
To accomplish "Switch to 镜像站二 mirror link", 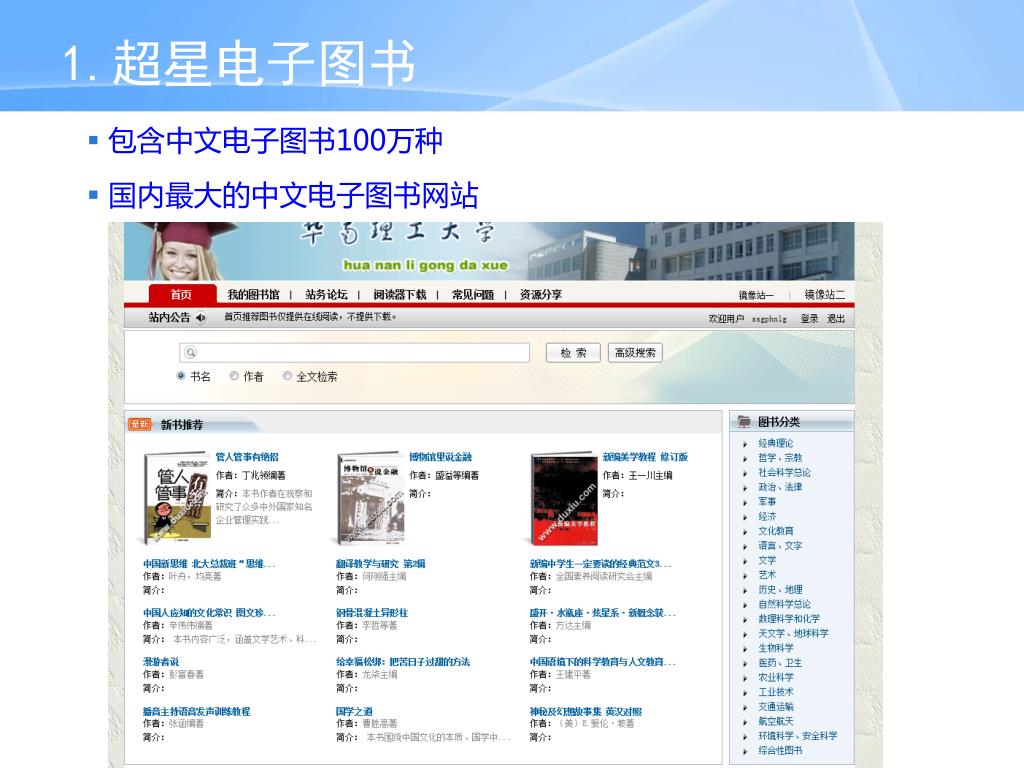I will [824, 295].
